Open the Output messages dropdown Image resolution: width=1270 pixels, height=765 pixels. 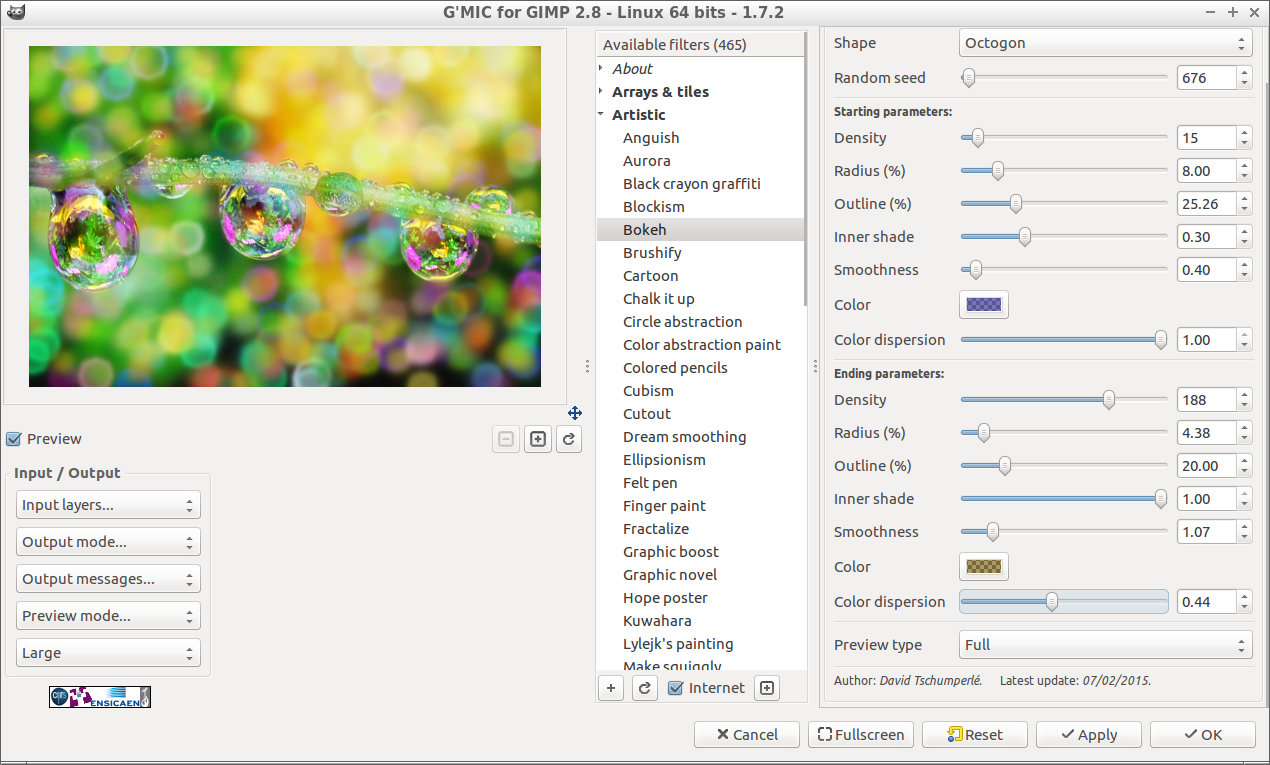[x=108, y=579]
